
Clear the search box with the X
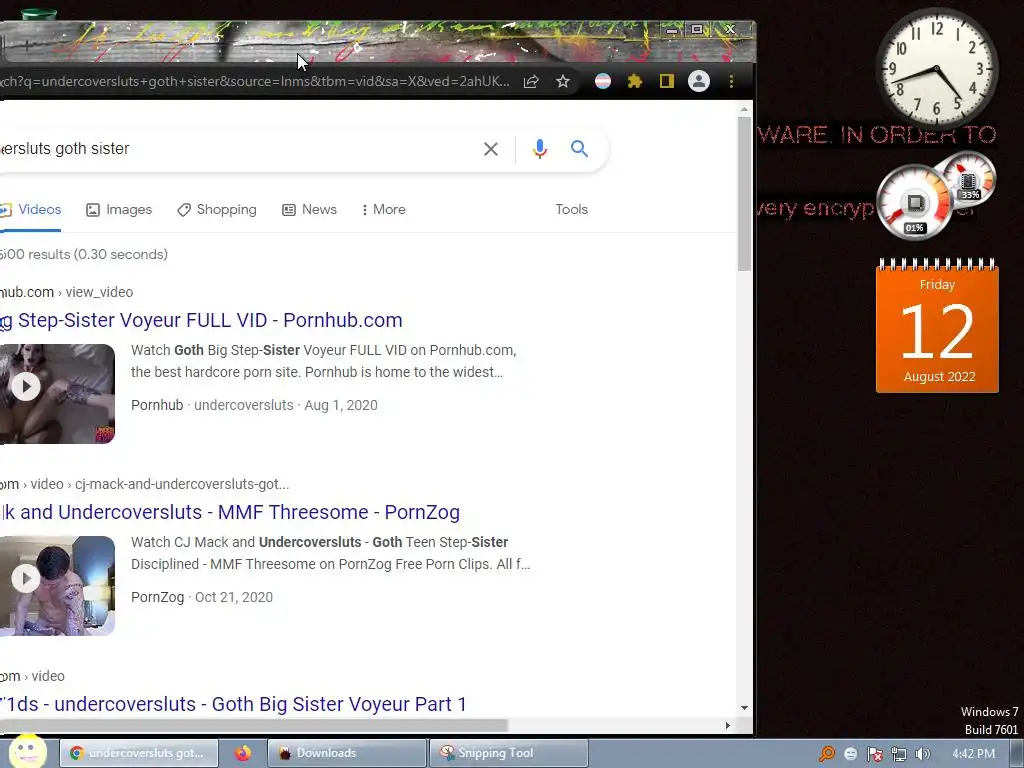pos(490,149)
